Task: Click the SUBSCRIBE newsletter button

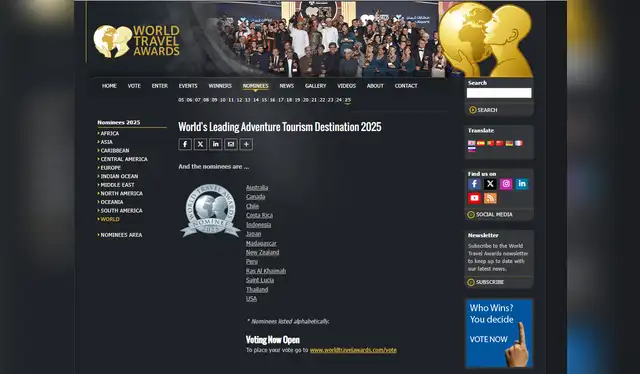Action: pos(486,282)
